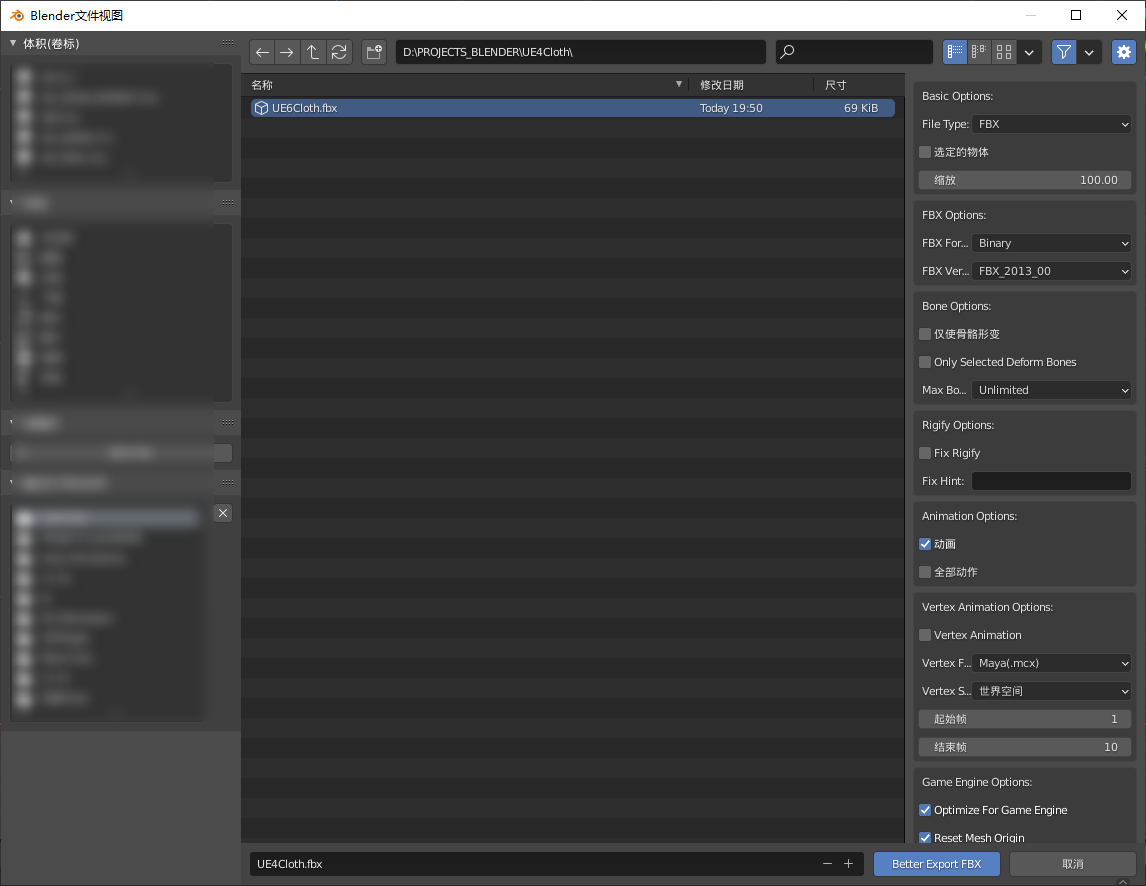The width and height of the screenshot is (1146, 886).
Task: Enable Only Selected Deform Bones
Action: 925,362
